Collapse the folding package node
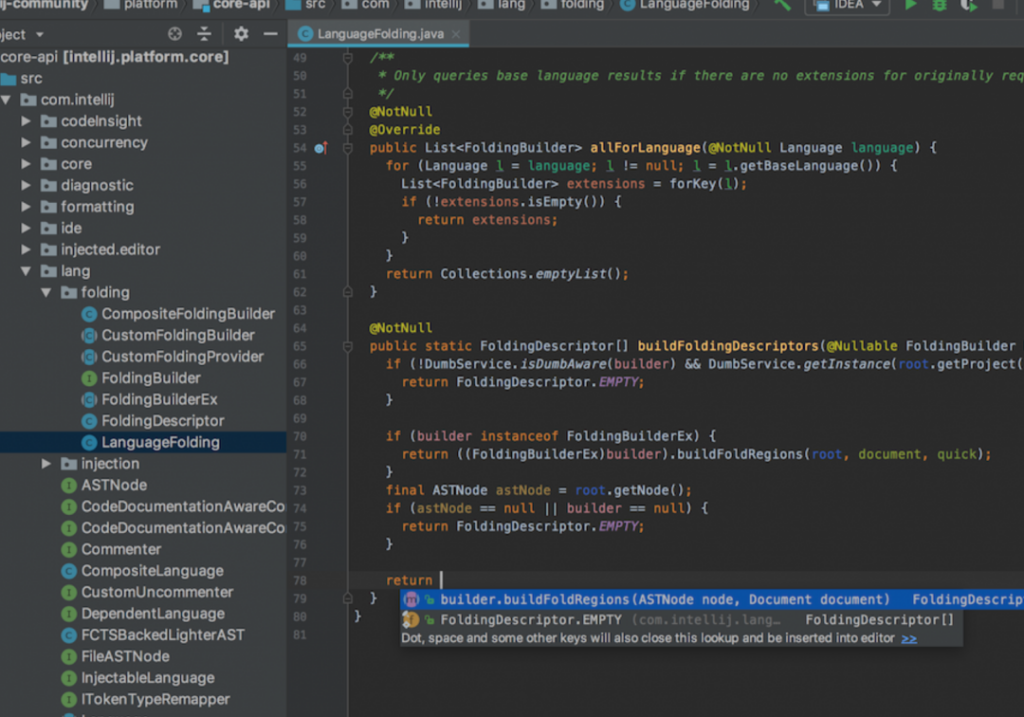 45,292
